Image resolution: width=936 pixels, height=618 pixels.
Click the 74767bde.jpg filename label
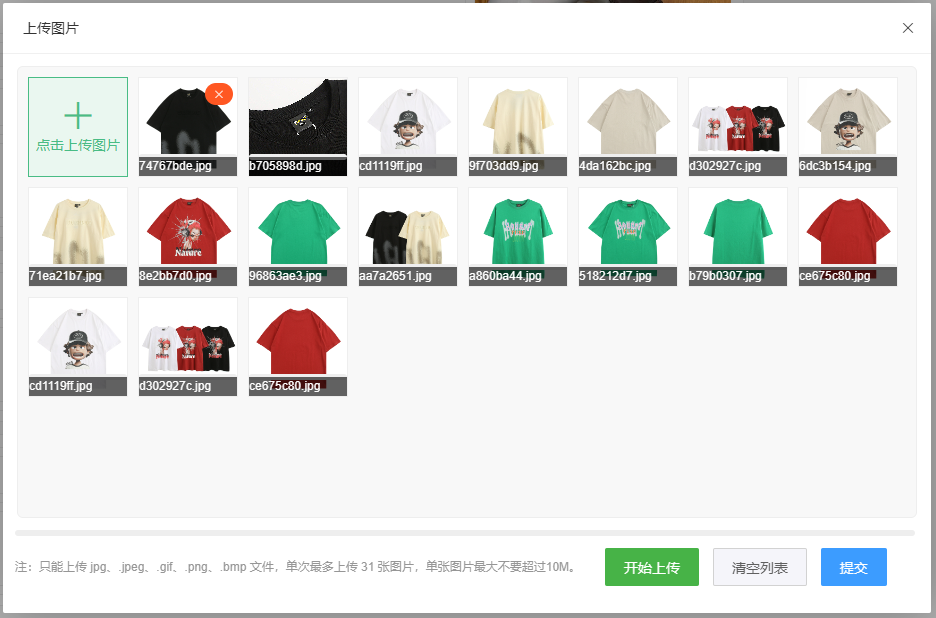(176, 166)
